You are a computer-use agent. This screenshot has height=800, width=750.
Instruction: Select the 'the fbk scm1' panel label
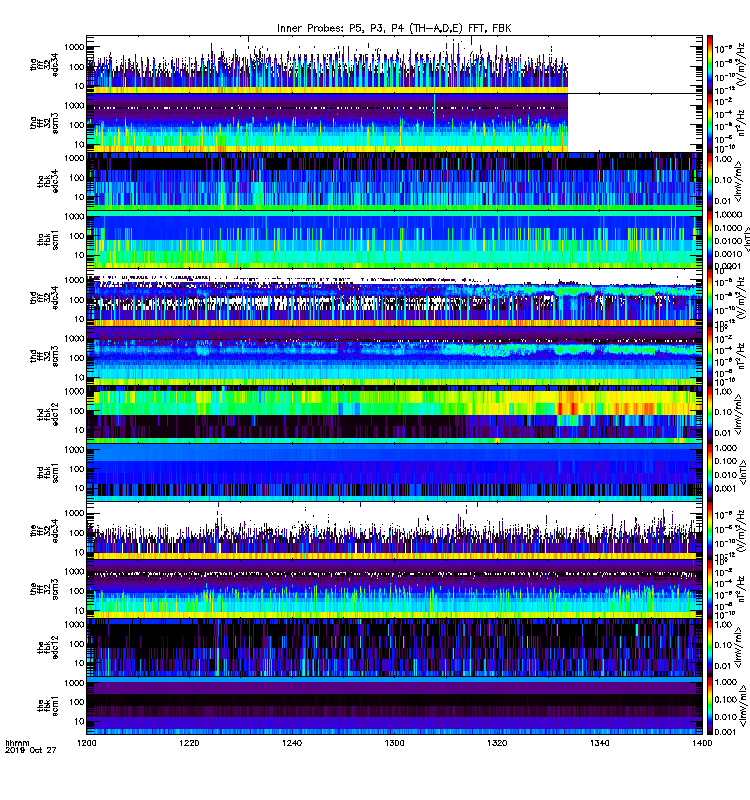click(47, 706)
